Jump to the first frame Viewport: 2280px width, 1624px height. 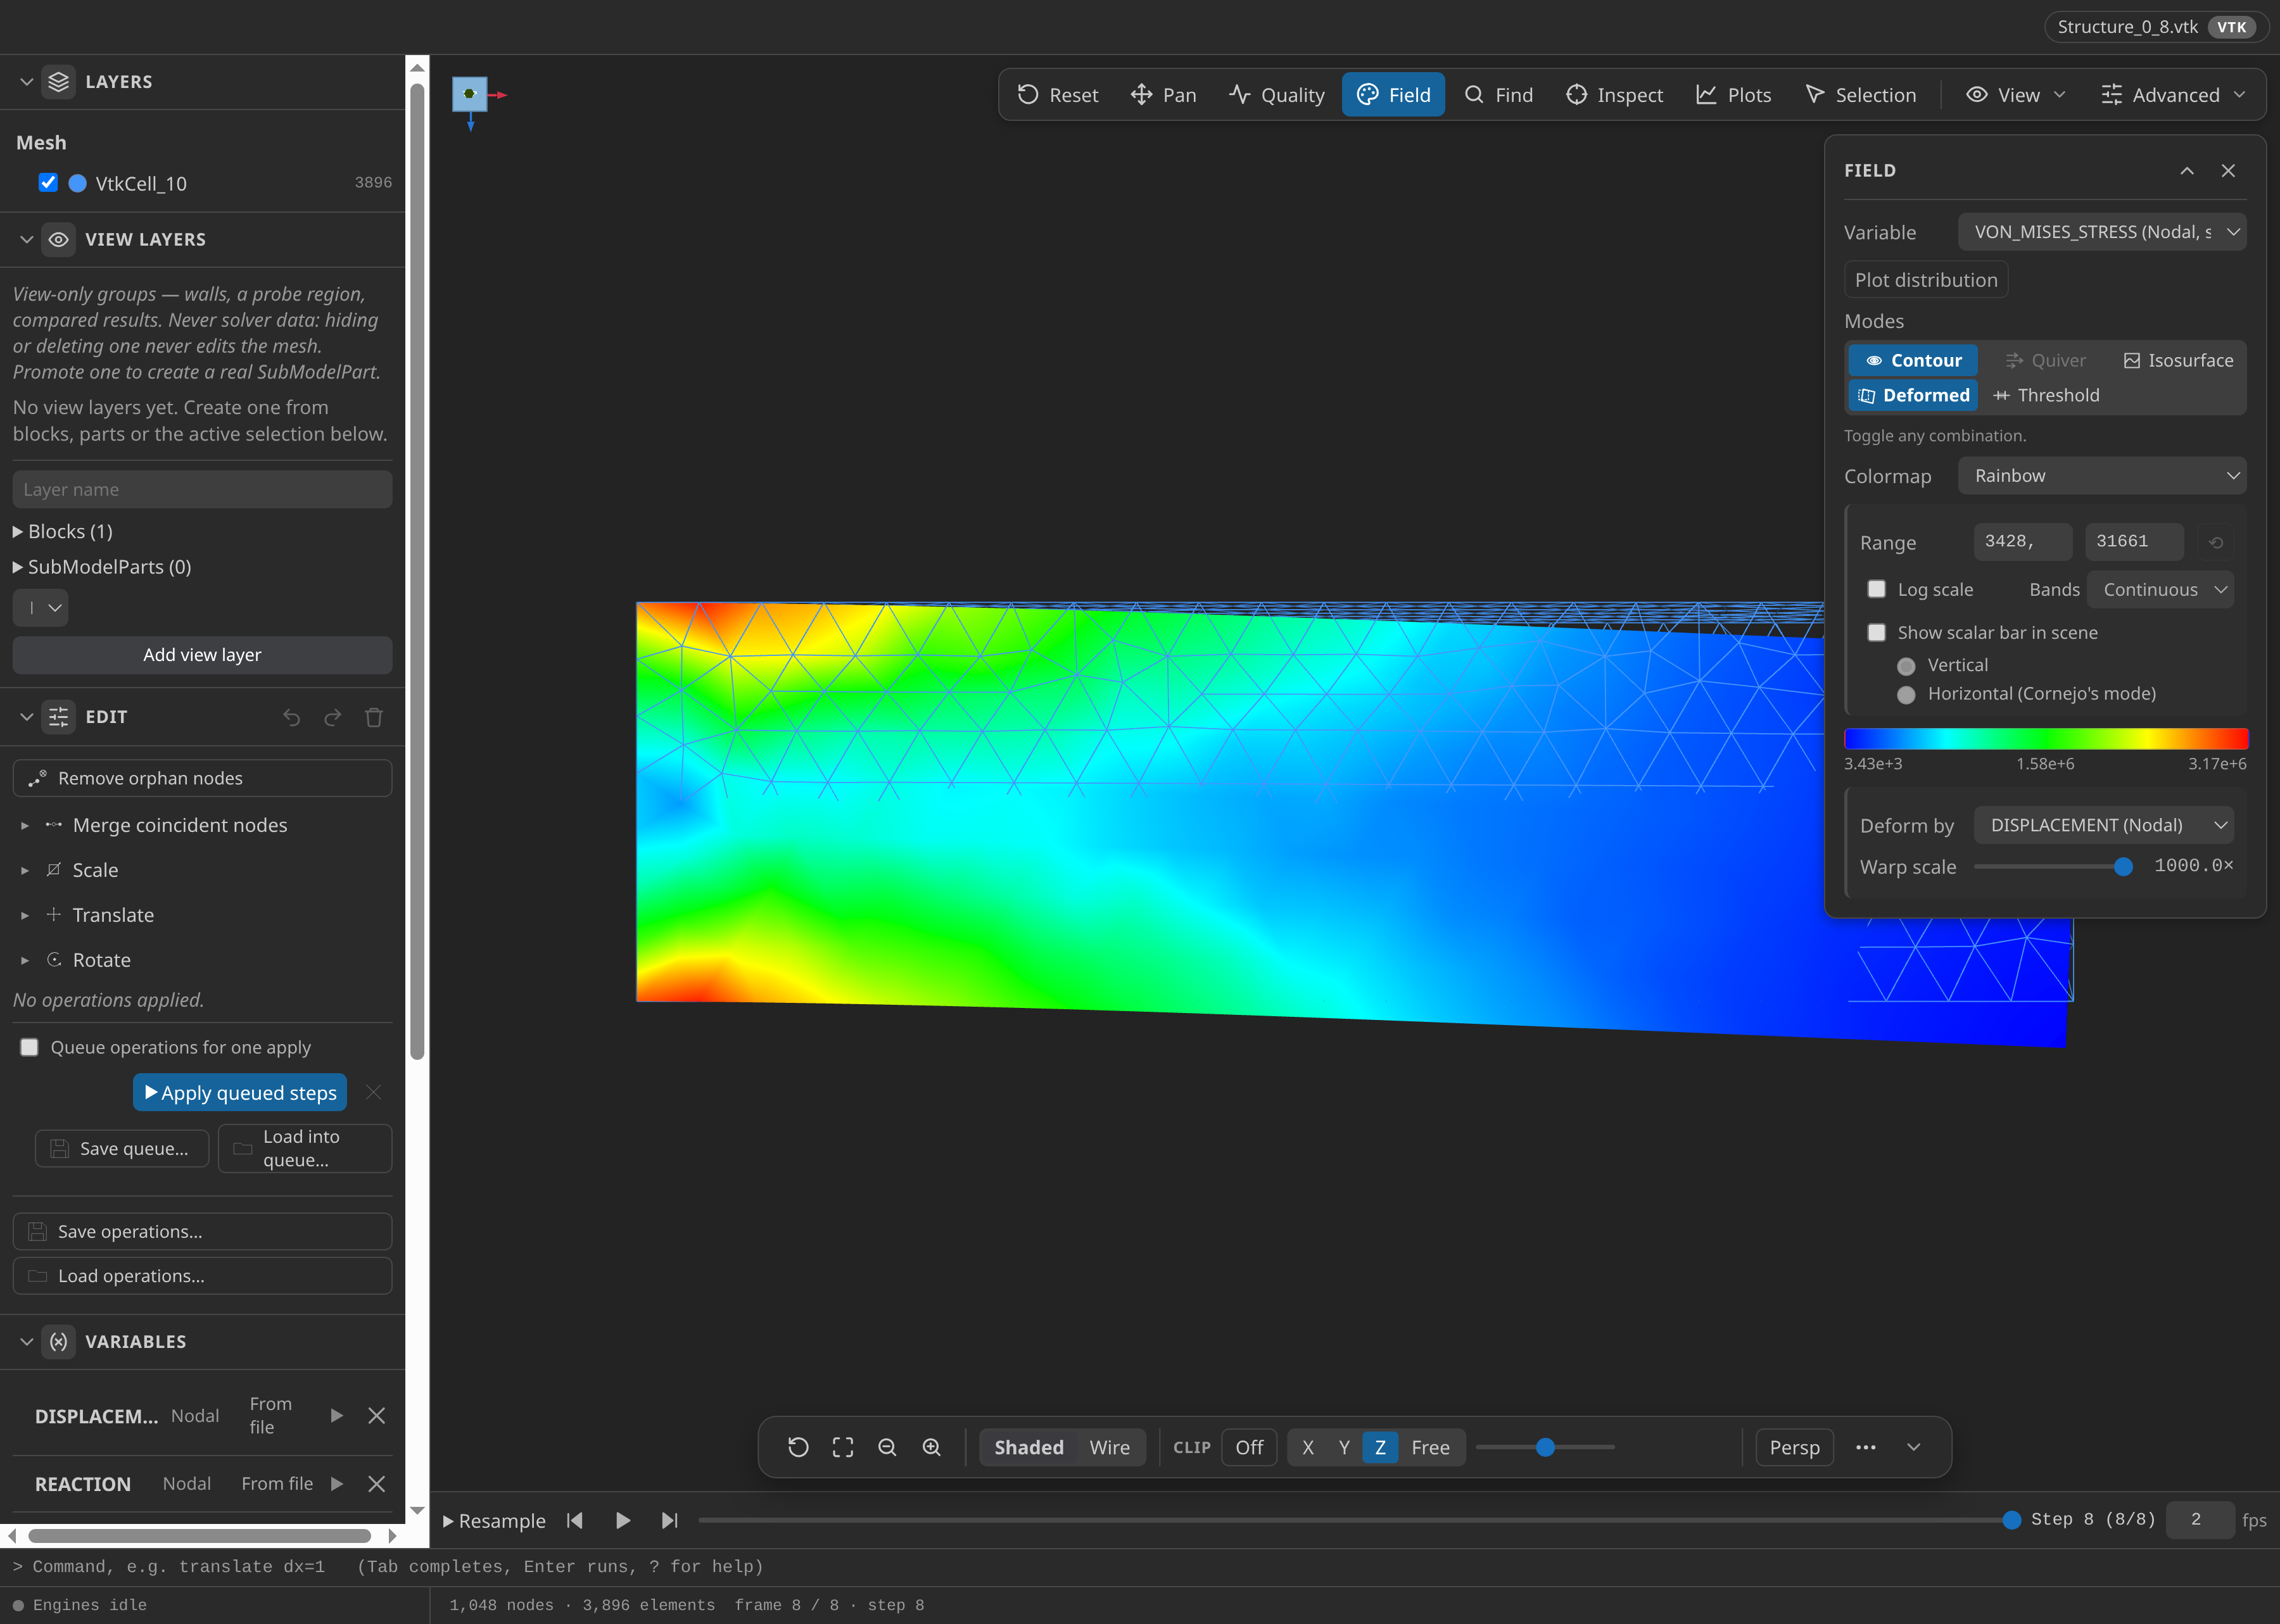pyautogui.click(x=575, y=1520)
